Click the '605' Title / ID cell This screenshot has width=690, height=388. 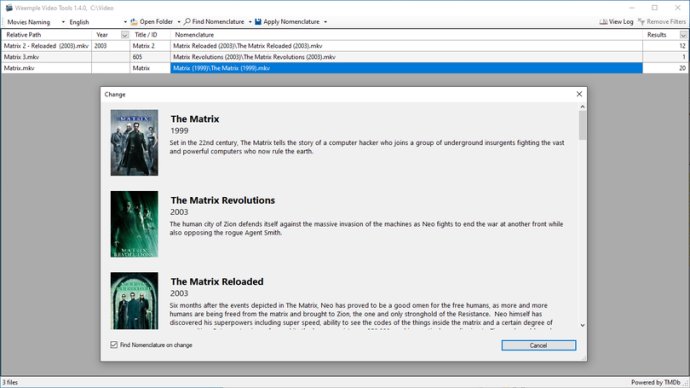coord(150,57)
